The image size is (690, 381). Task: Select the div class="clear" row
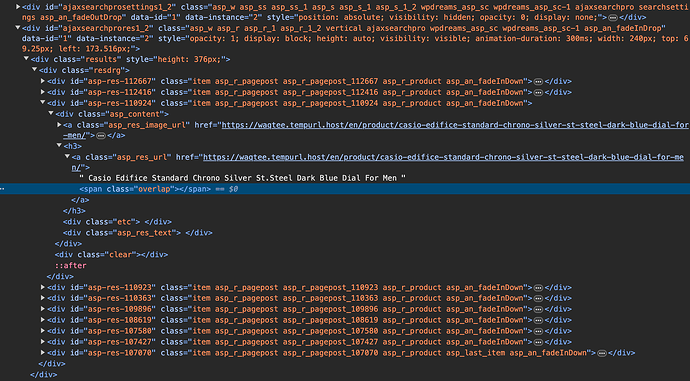(111, 254)
